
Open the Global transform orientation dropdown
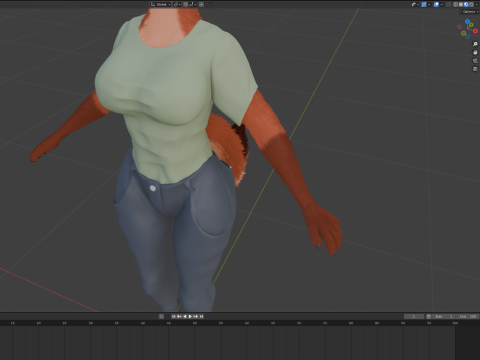click(x=160, y=4)
